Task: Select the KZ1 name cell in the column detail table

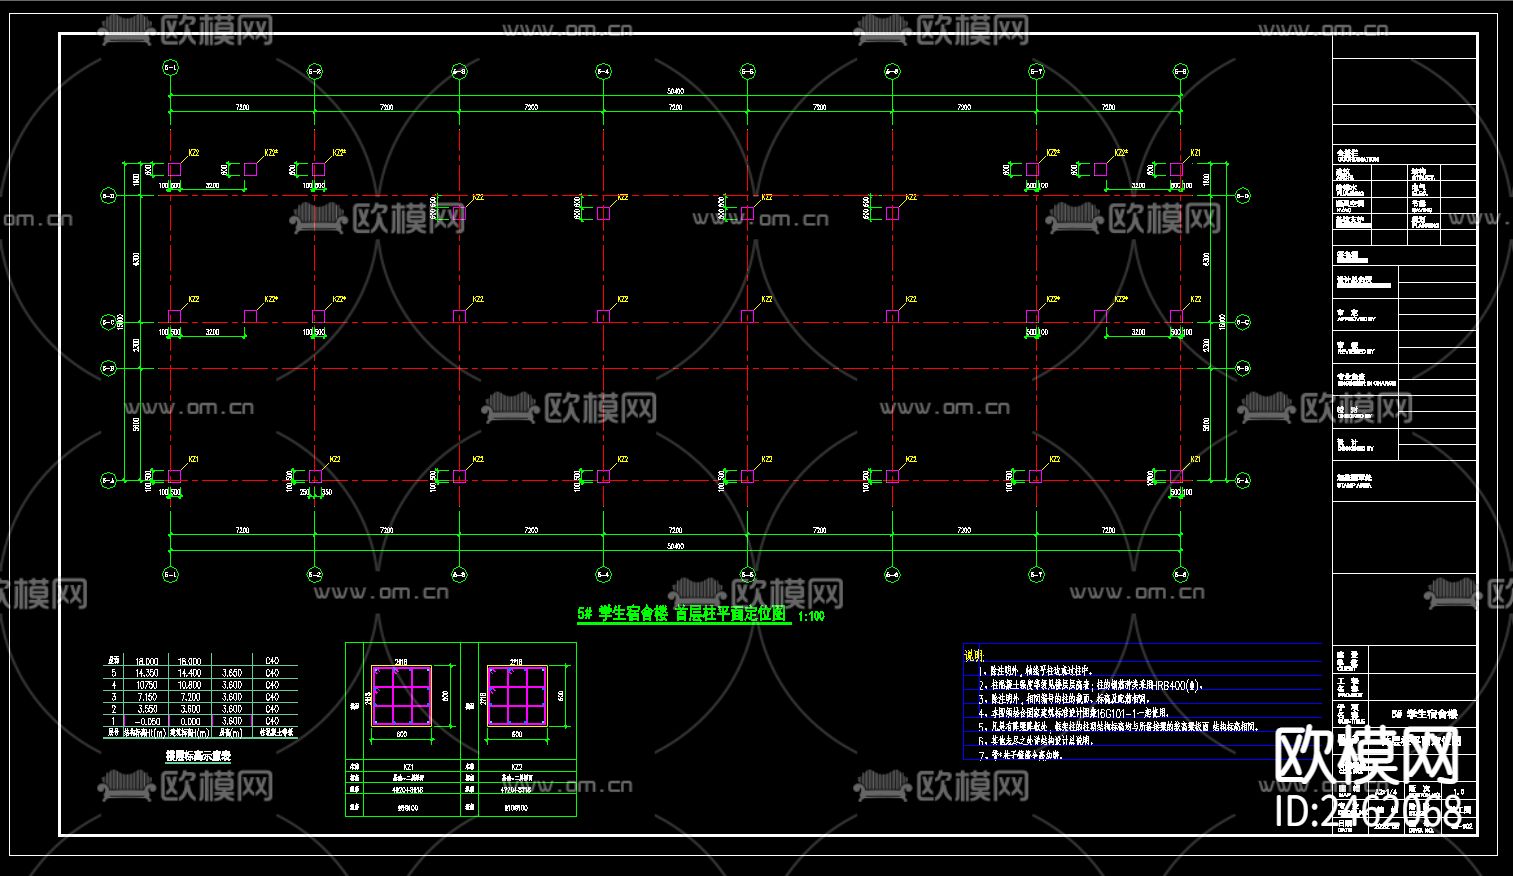Action: pos(410,767)
